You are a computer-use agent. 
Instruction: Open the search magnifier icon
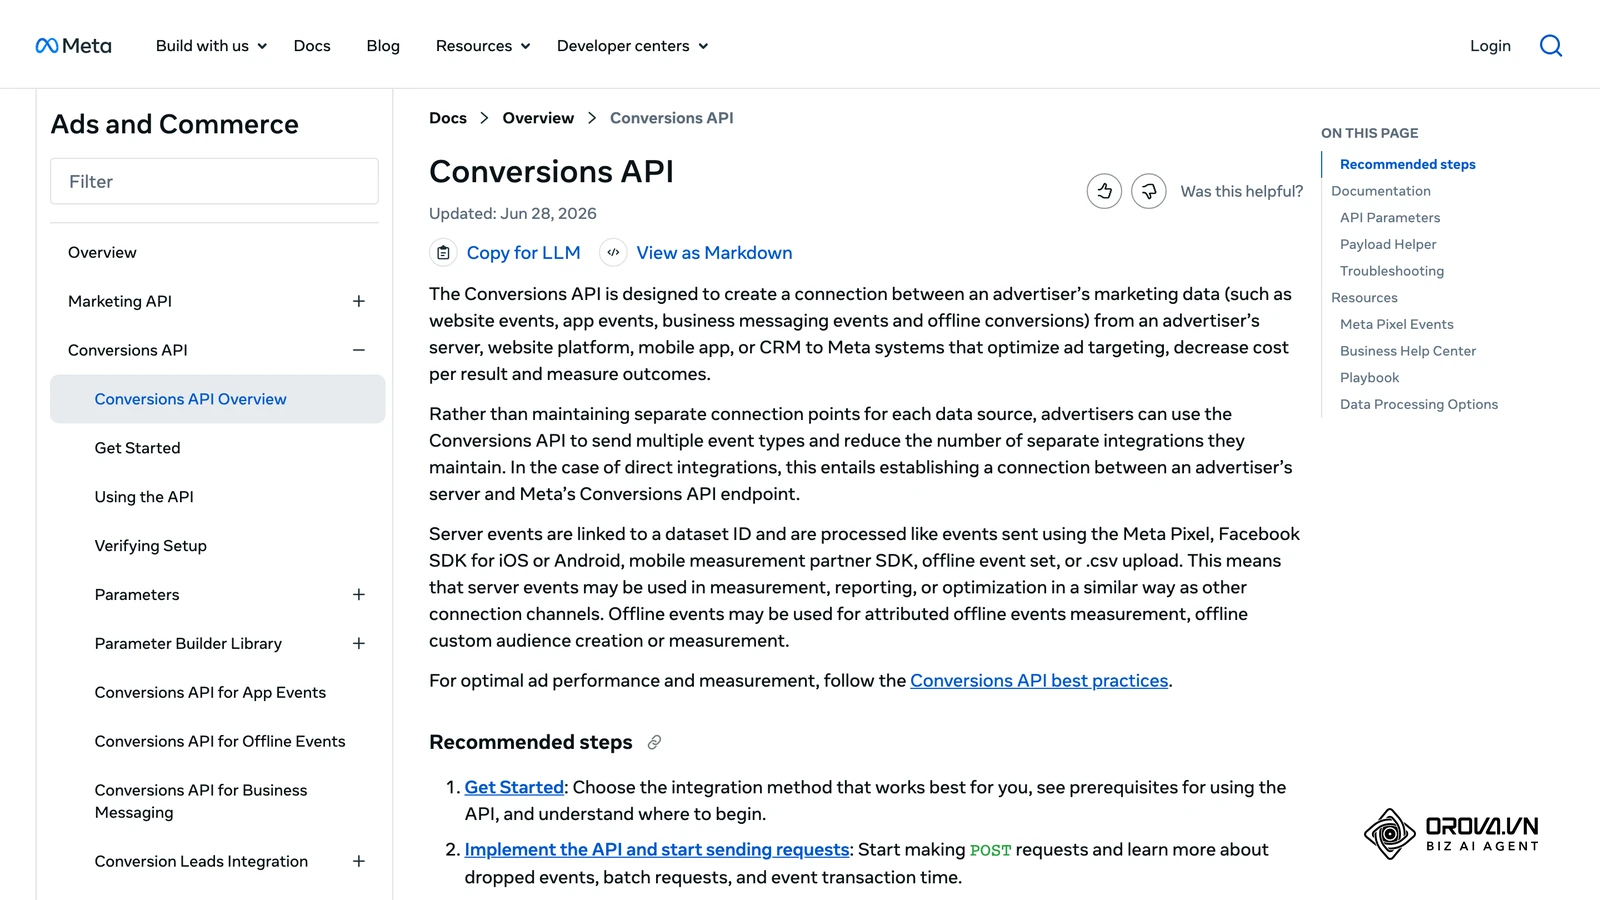point(1551,46)
